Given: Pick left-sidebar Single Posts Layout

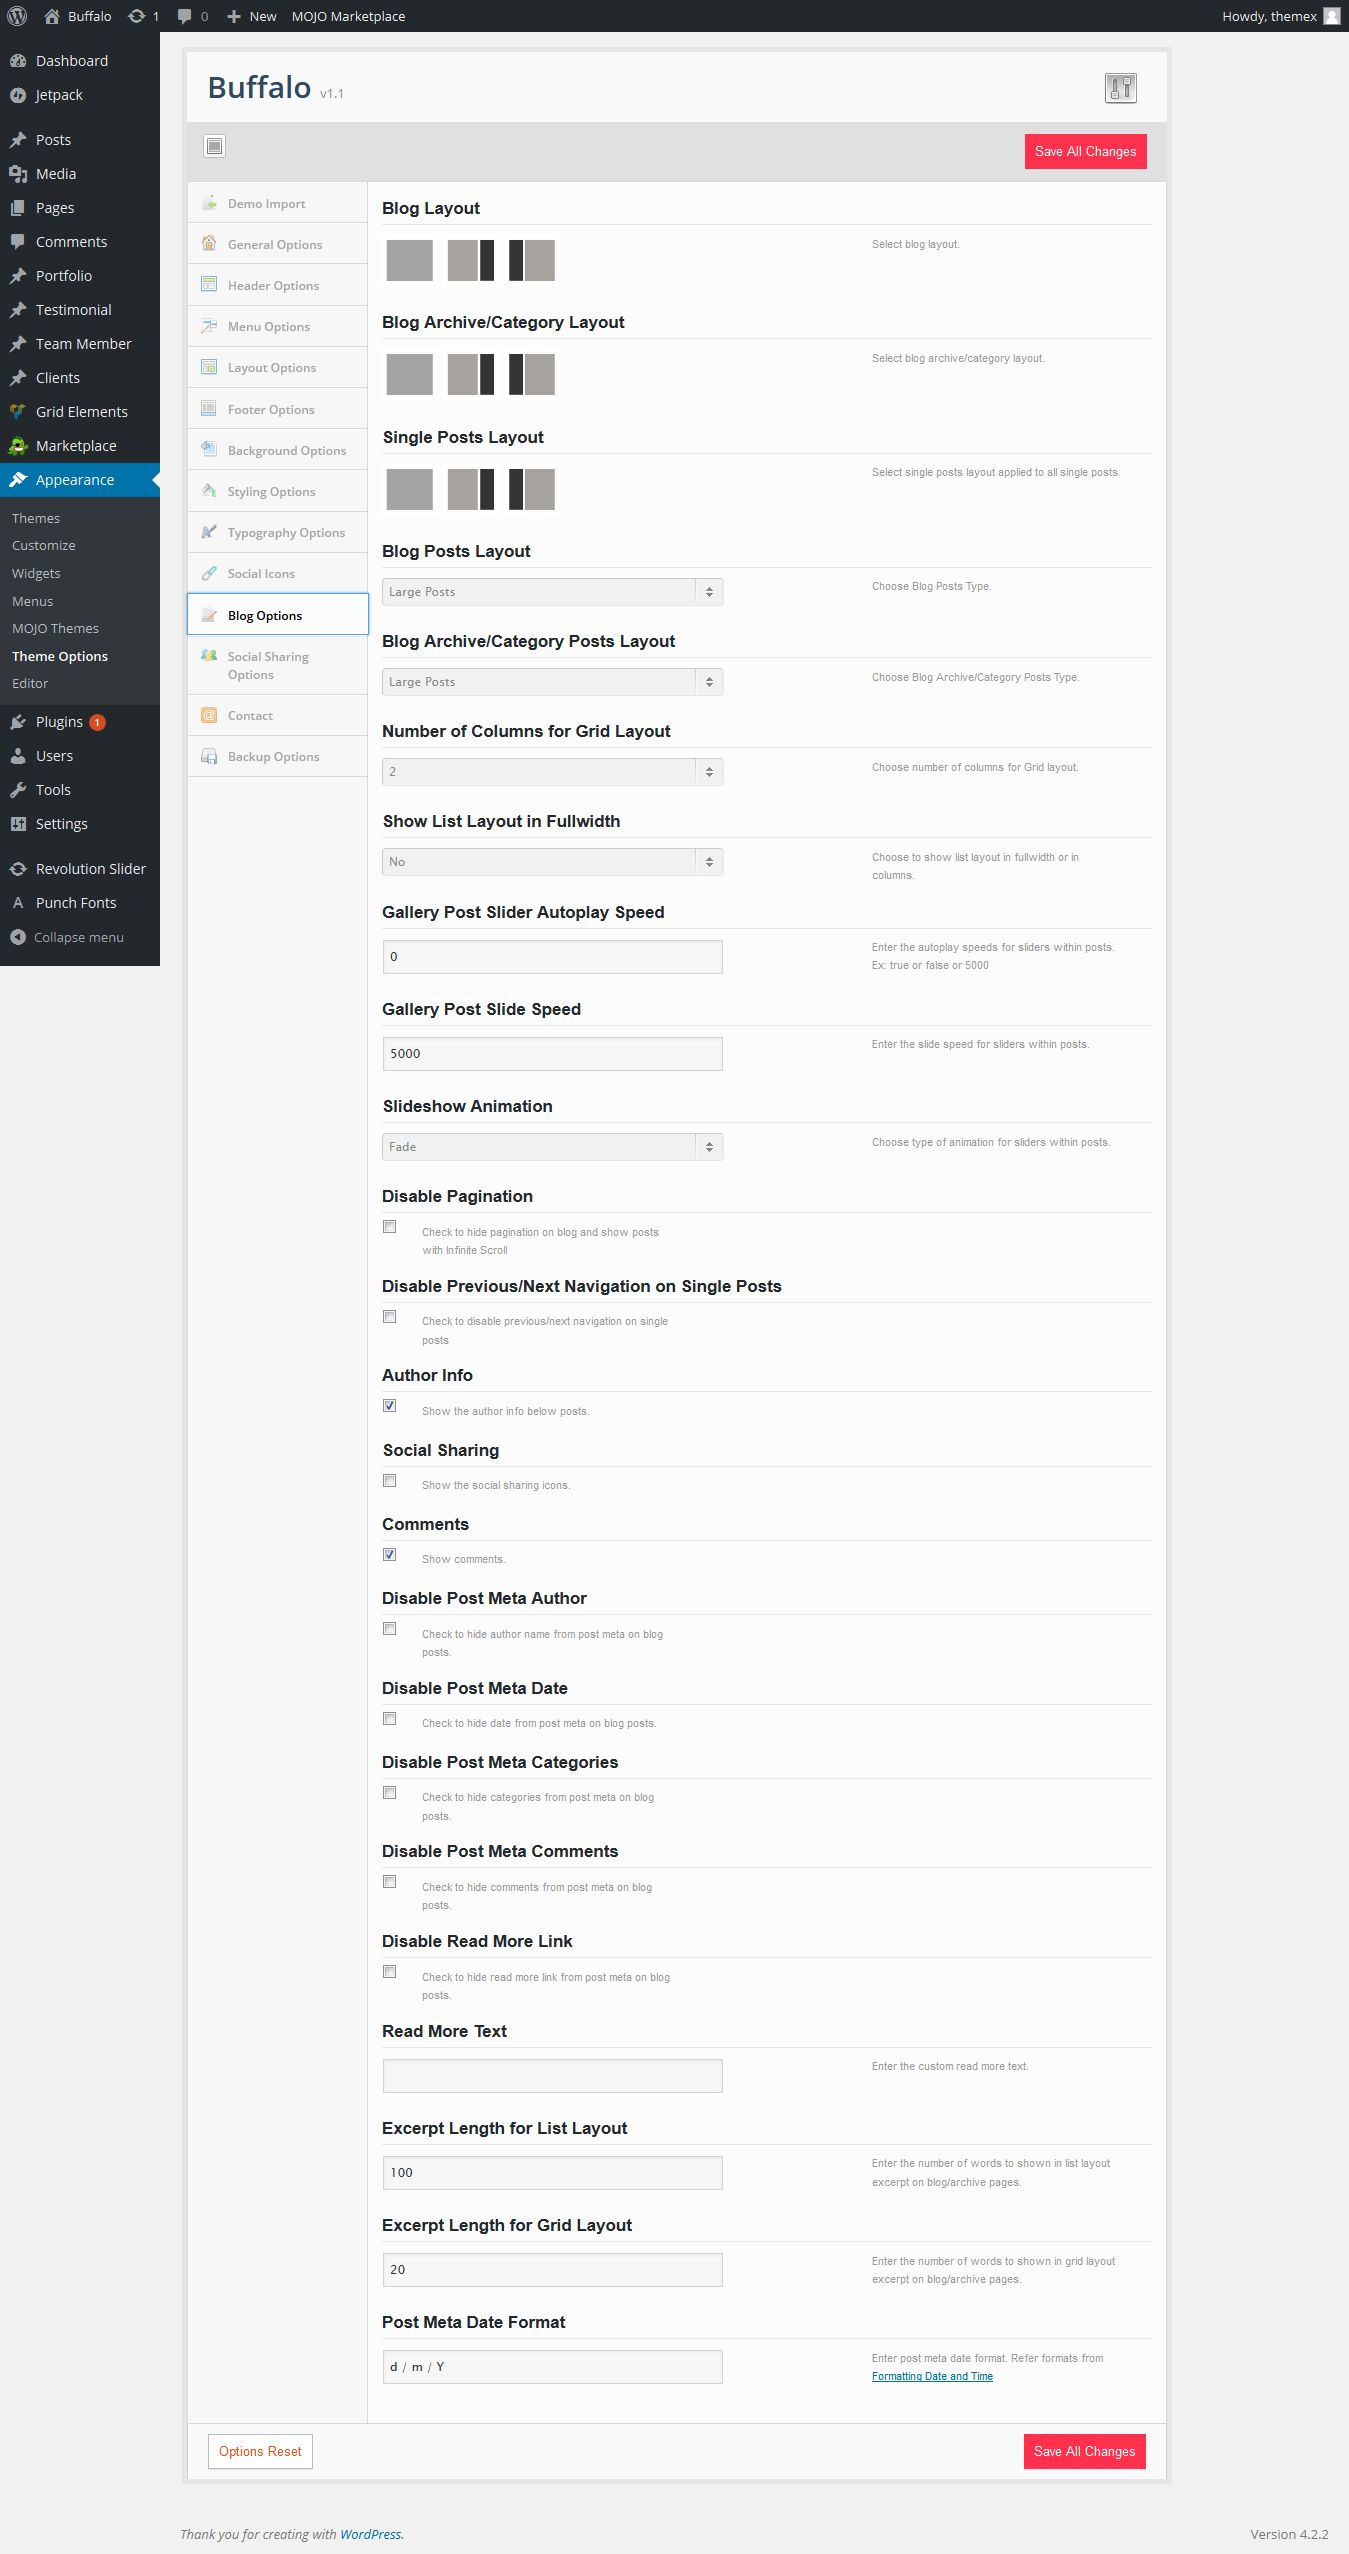Looking at the screenshot, I should point(532,489).
